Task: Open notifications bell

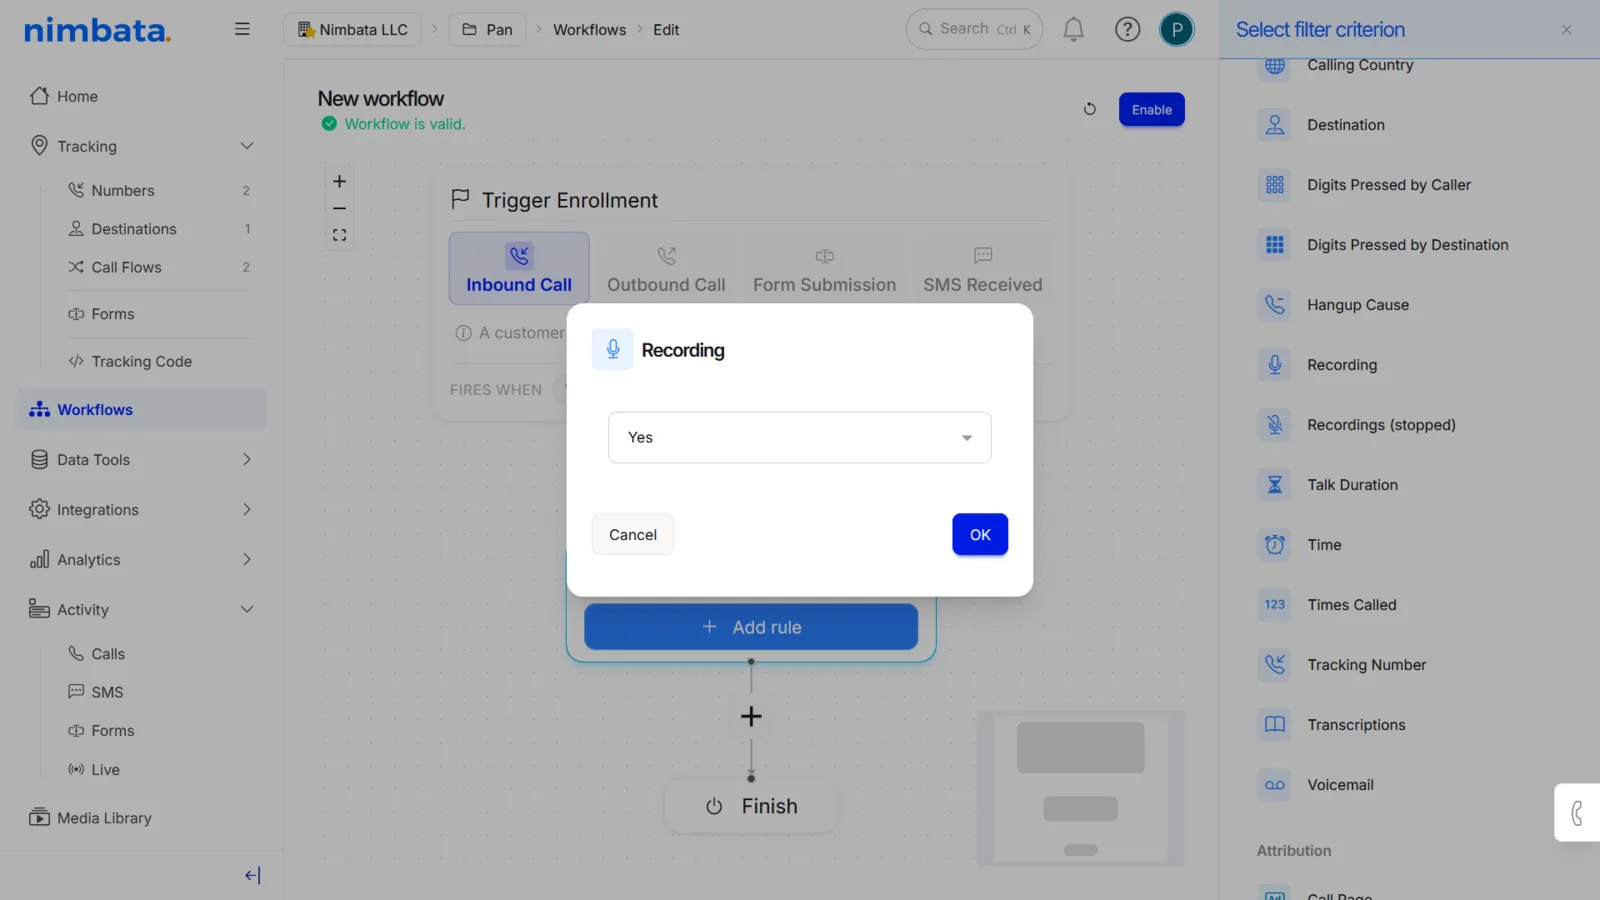Action: point(1073,30)
